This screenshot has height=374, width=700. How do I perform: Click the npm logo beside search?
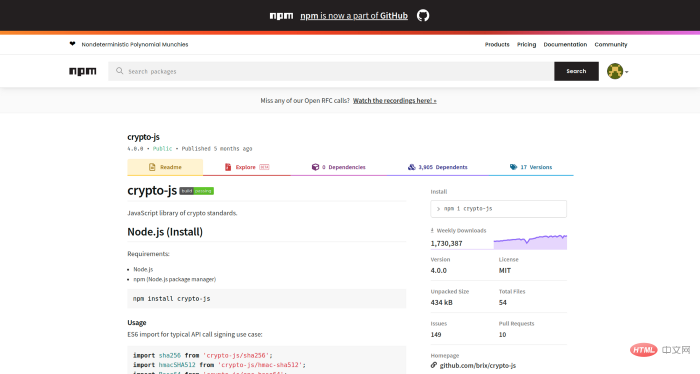(x=83, y=71)
